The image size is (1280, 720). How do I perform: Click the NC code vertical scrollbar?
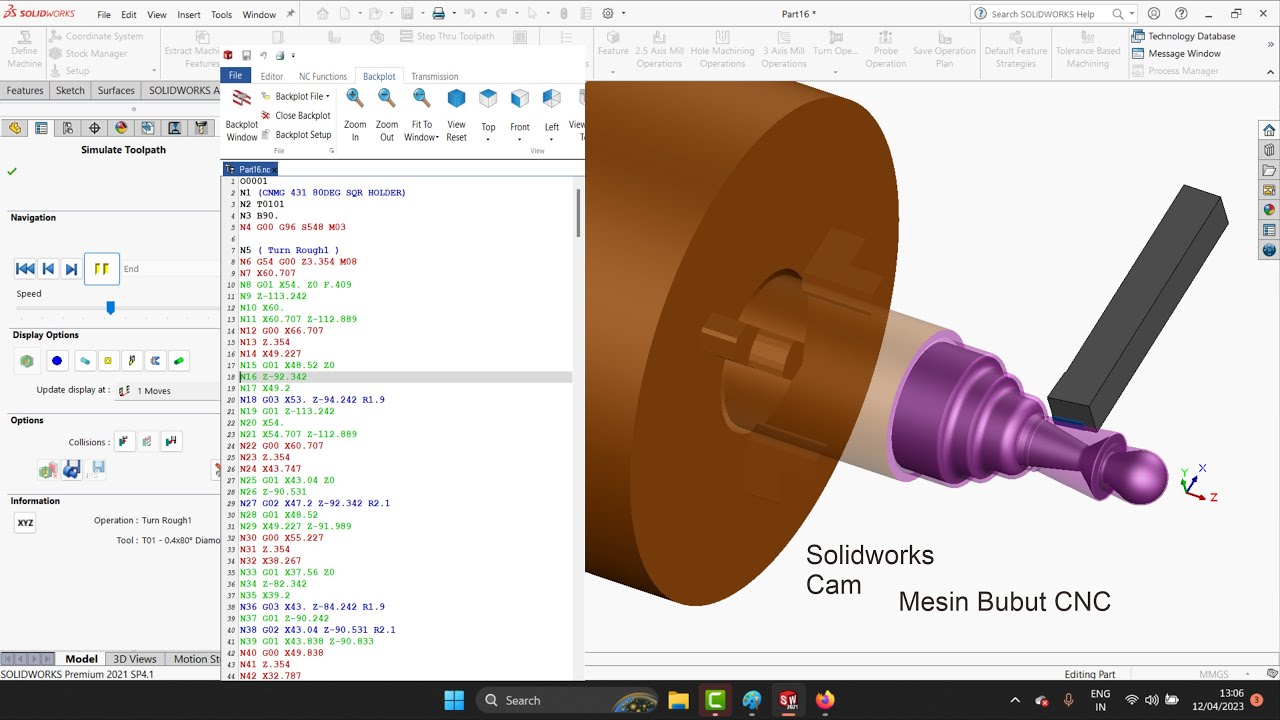(577, 212)
